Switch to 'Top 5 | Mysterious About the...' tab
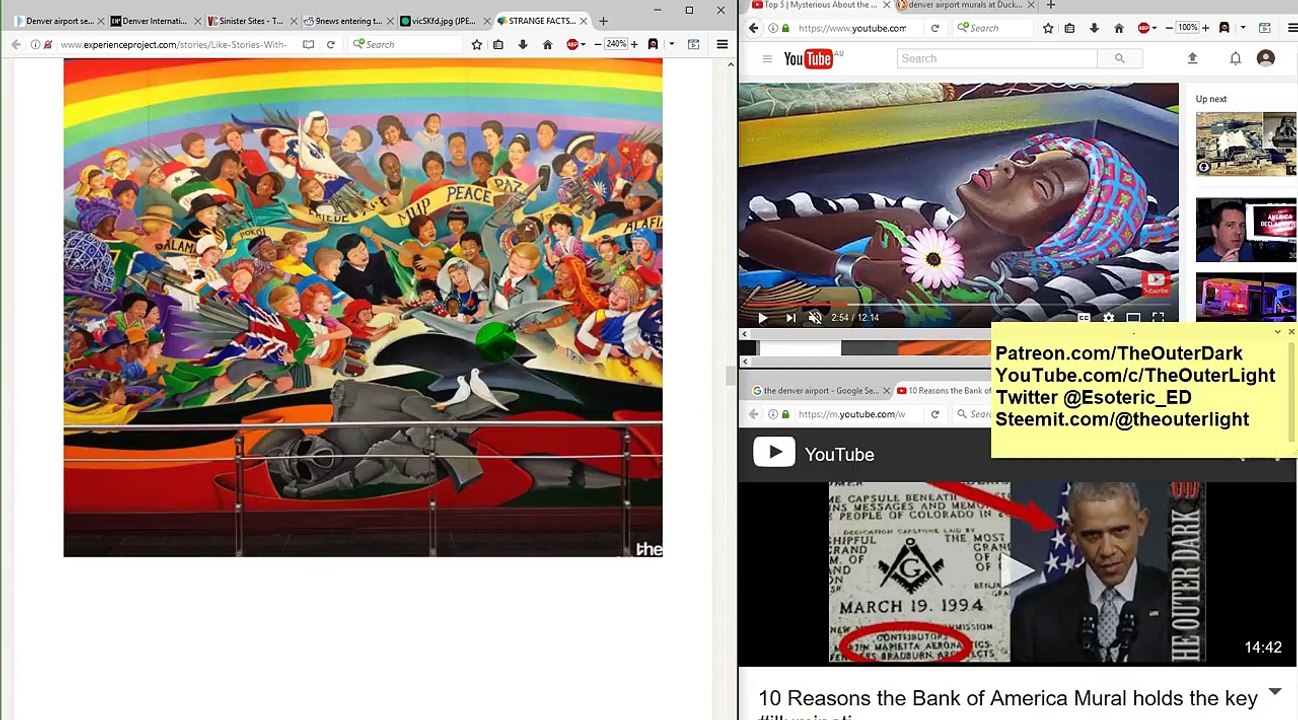The width and height of the screenshot is (1298, 720). [816, 5]
